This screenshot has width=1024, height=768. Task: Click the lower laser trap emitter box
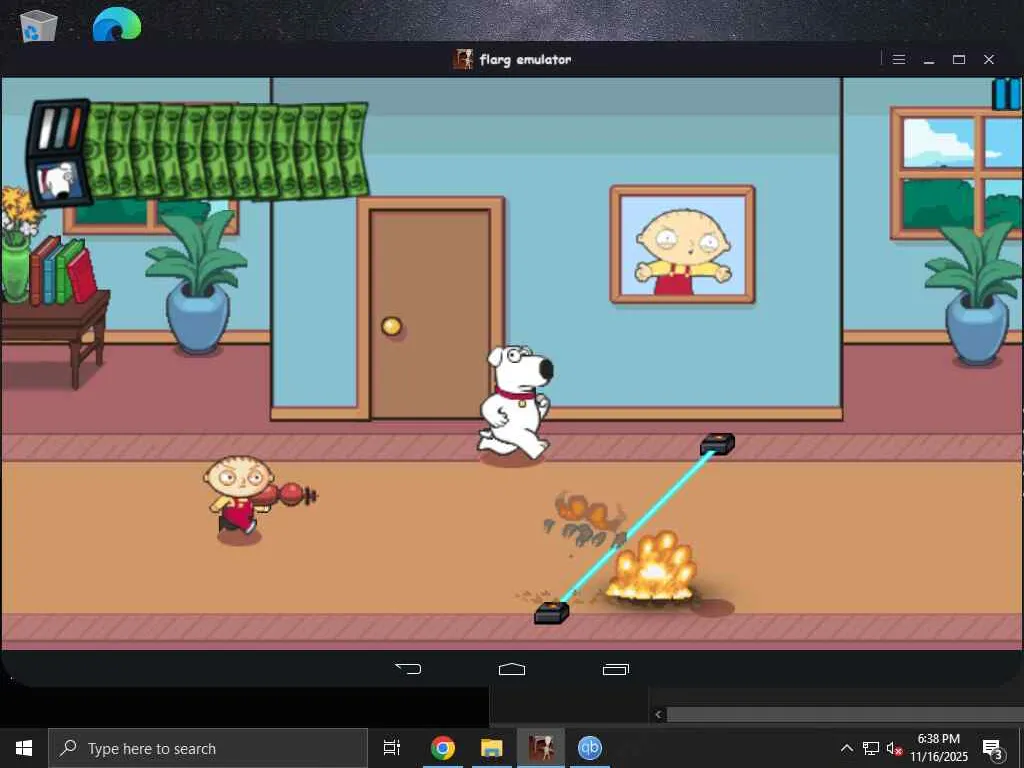(x=552, y=613)
